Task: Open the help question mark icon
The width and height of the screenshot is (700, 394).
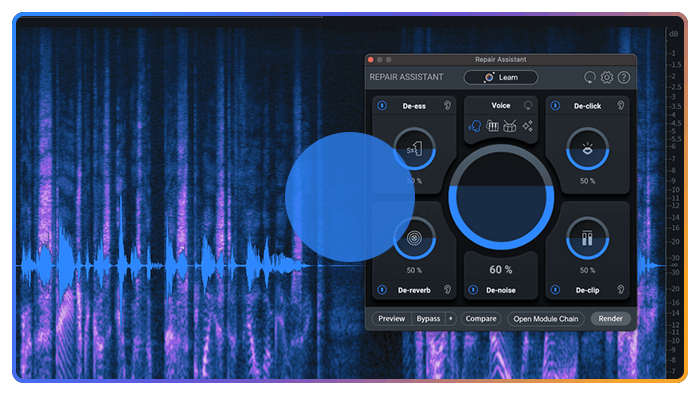Action: [x=624, y=77]
